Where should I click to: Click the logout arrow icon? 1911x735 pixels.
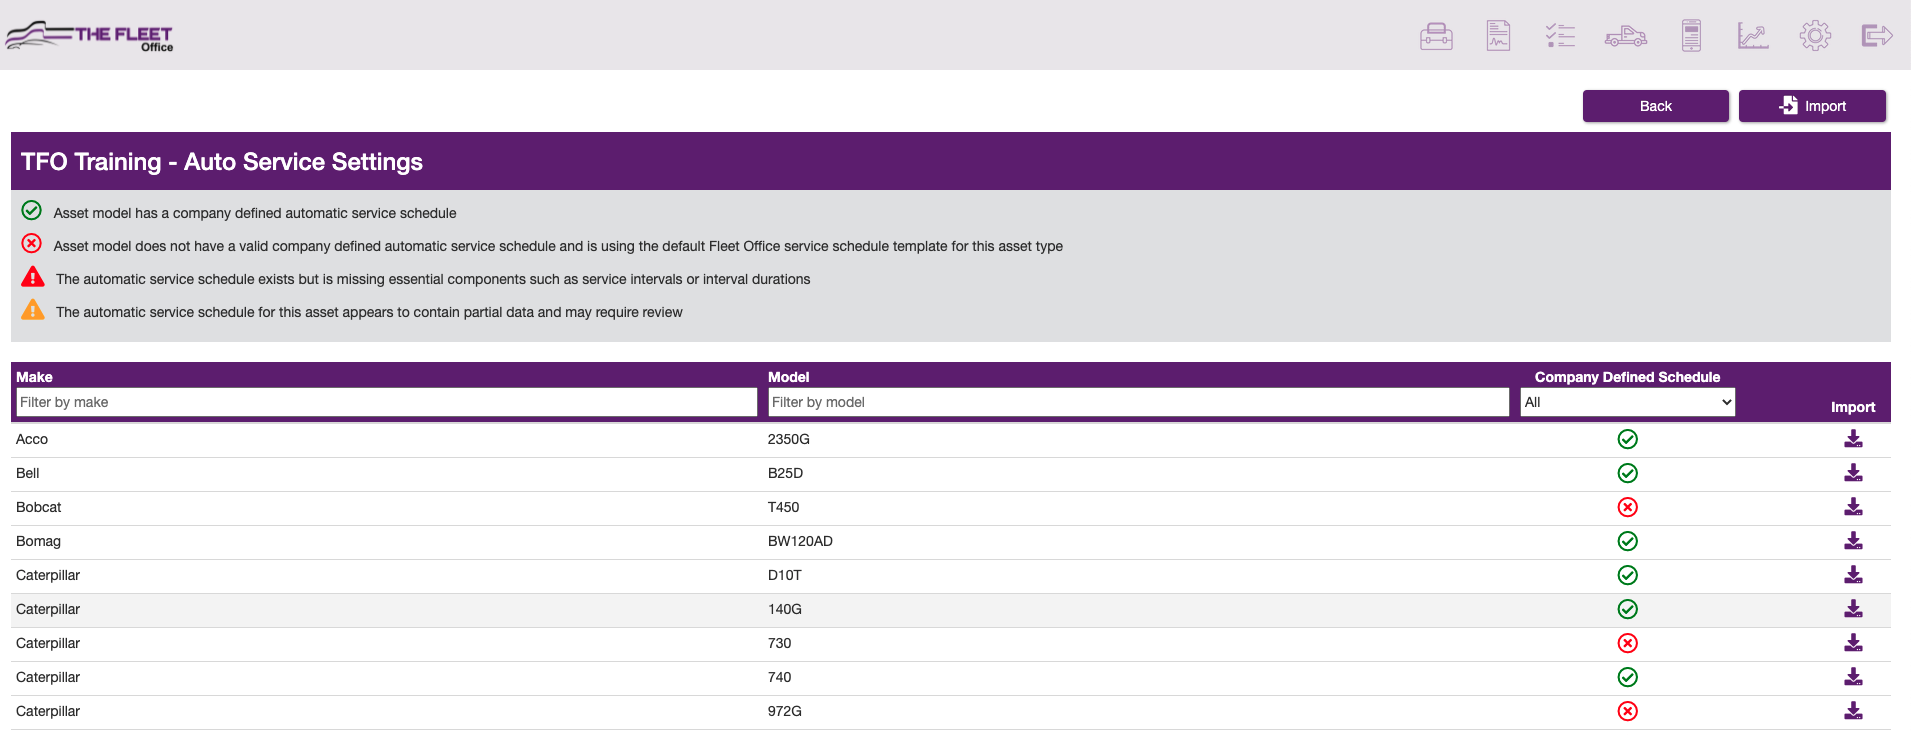pos(1877,36)
